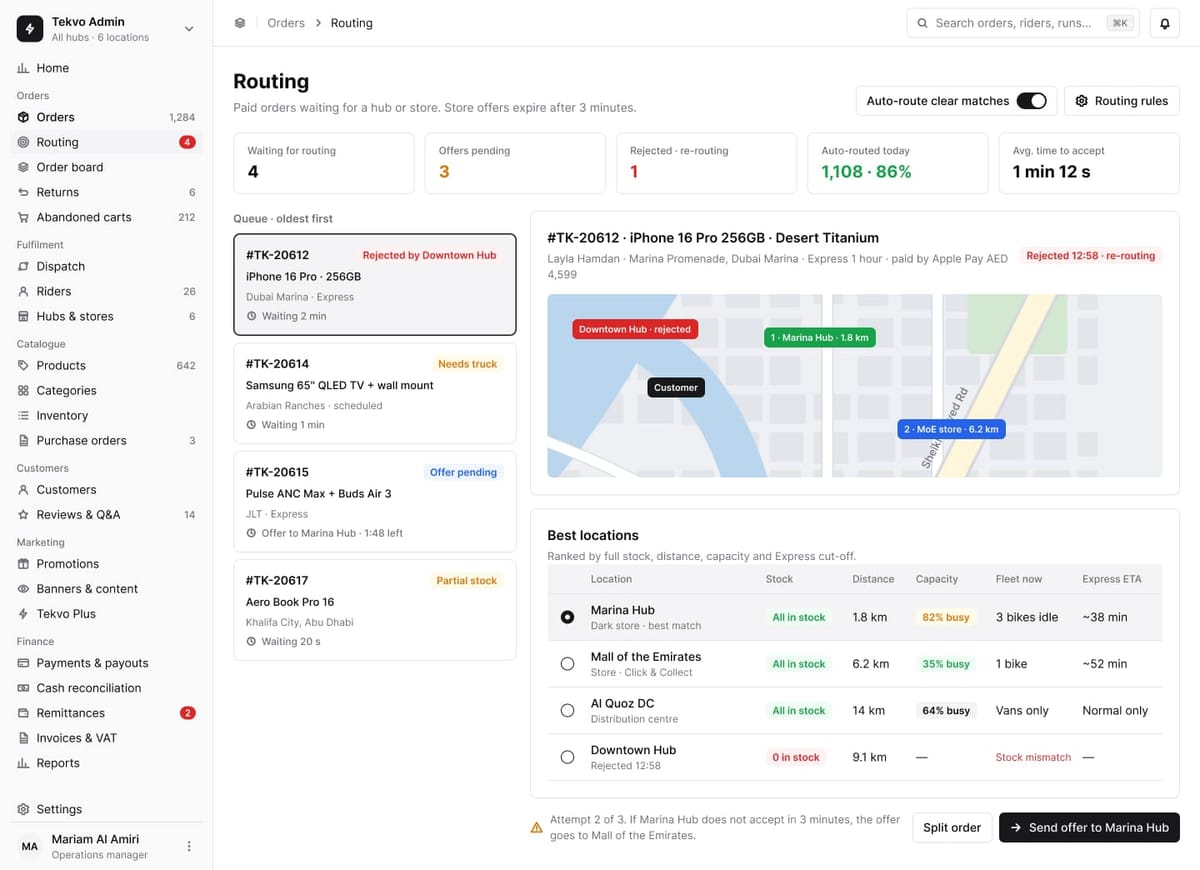The image size is (1200, 870).
Task: Select the Marina Hub radio button
Action: point(567,617)
